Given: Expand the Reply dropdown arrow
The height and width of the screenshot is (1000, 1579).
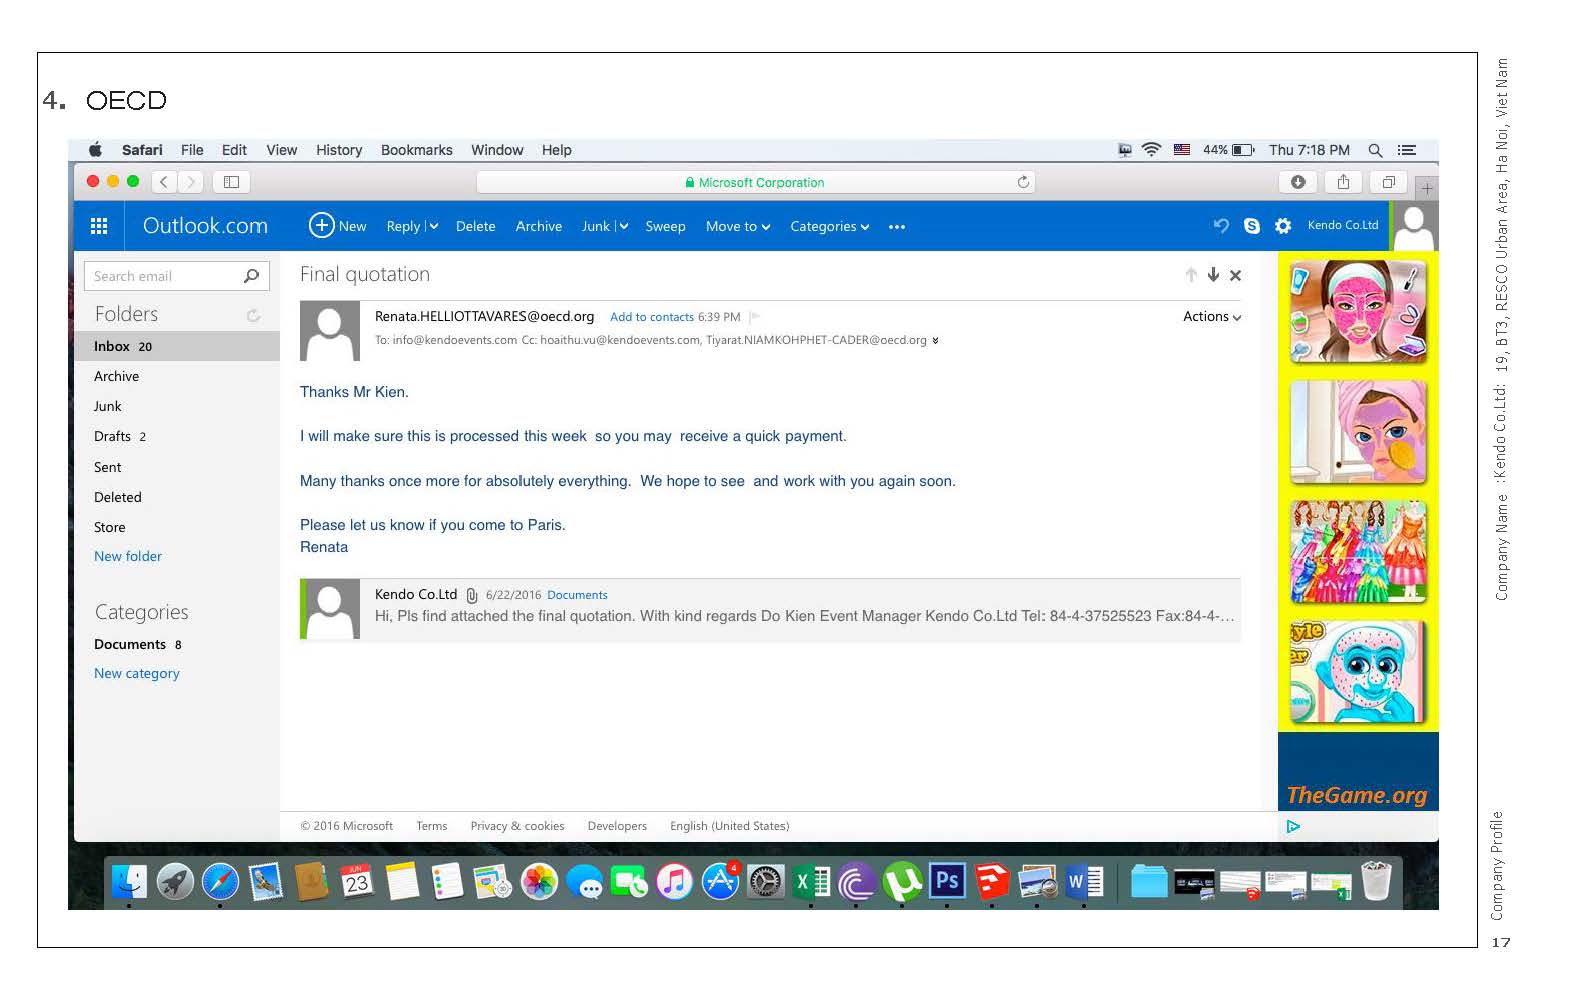Looking at the screenshot, I should (434, 226).
